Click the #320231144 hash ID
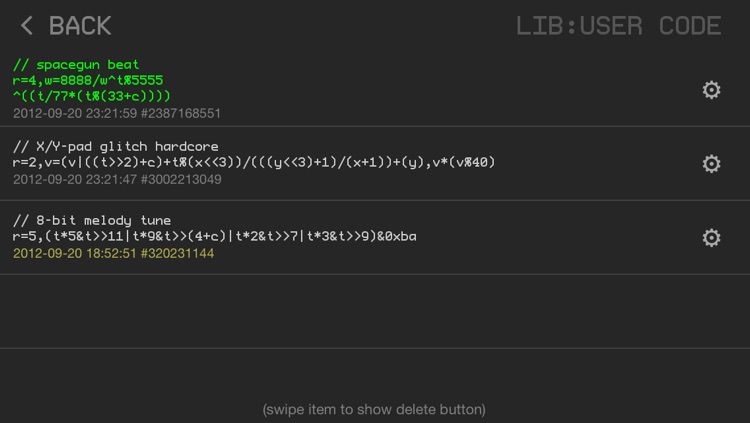750x423 pixels. pos(177,253)
